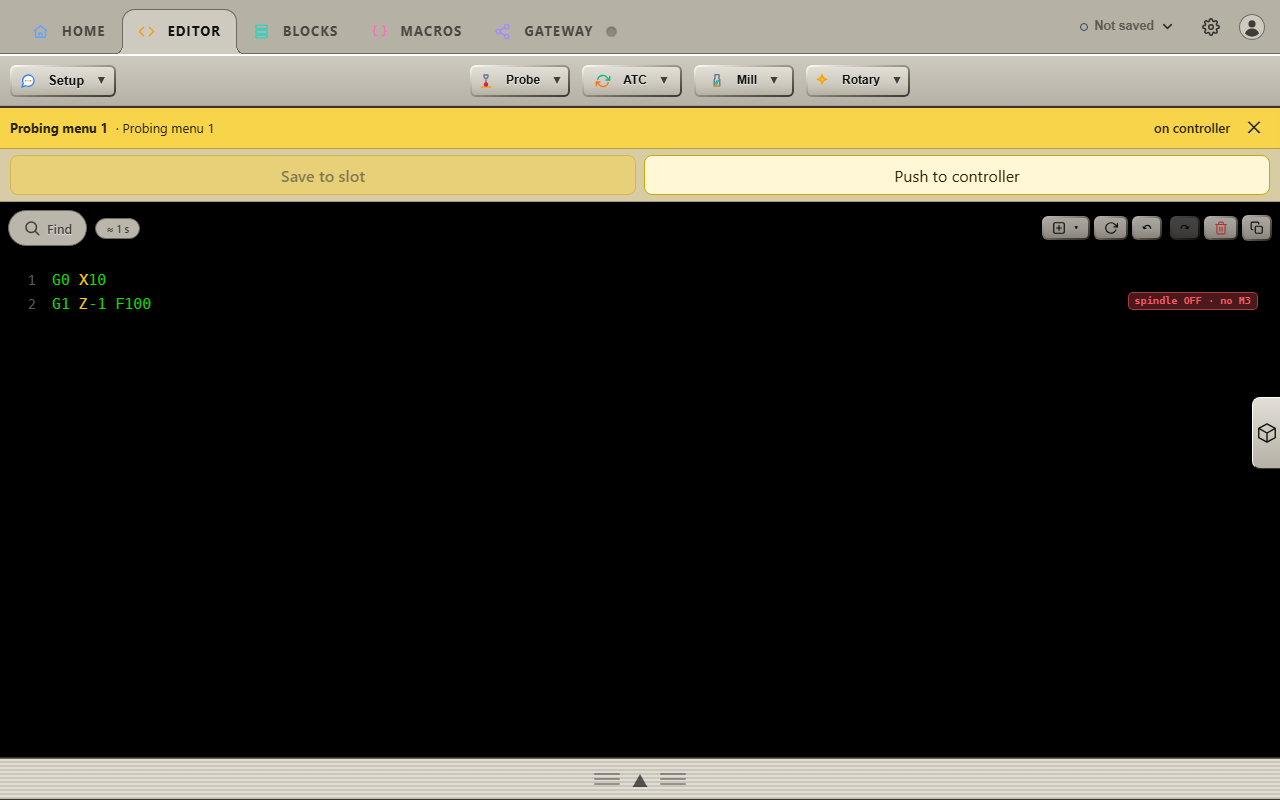The width and height of the screenshot is (1280, 800).
Task: Open the Rotary dropdown menu
Action: point(858,81)
